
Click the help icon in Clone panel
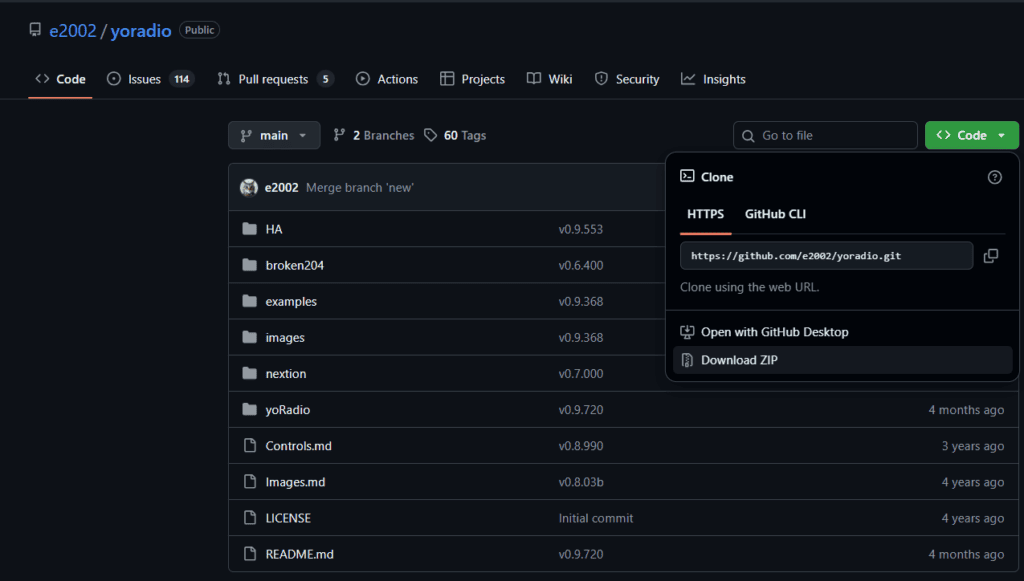(x=994, y=177)
